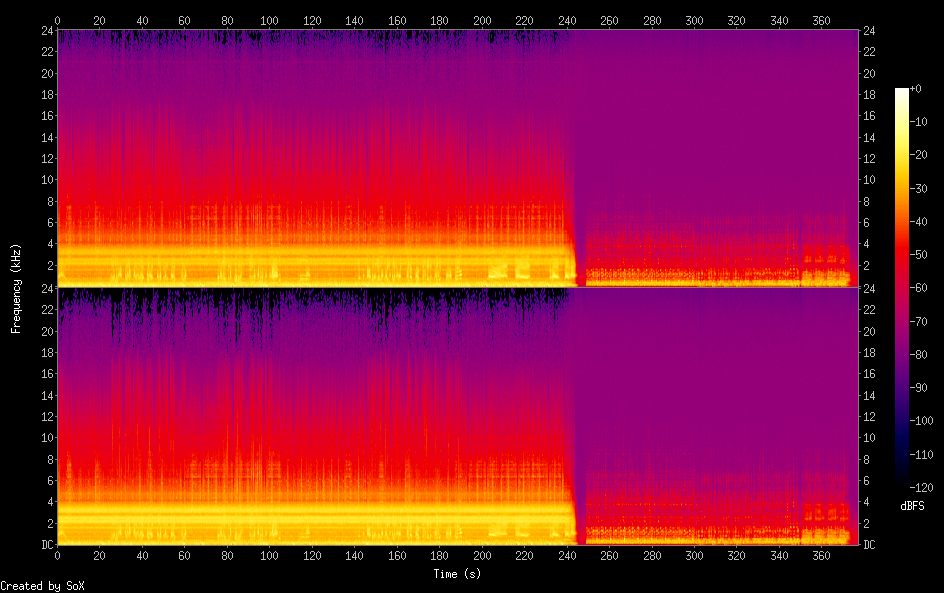This screenshot has width=944, height=593.
Task: Click '100' on the bottom time axis
Action: [x=269, y=556]
